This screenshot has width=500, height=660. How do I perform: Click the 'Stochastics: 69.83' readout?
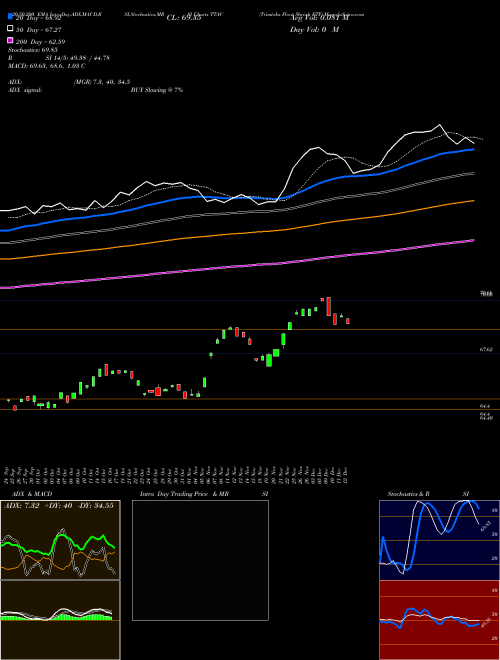(x=33, y=50)
